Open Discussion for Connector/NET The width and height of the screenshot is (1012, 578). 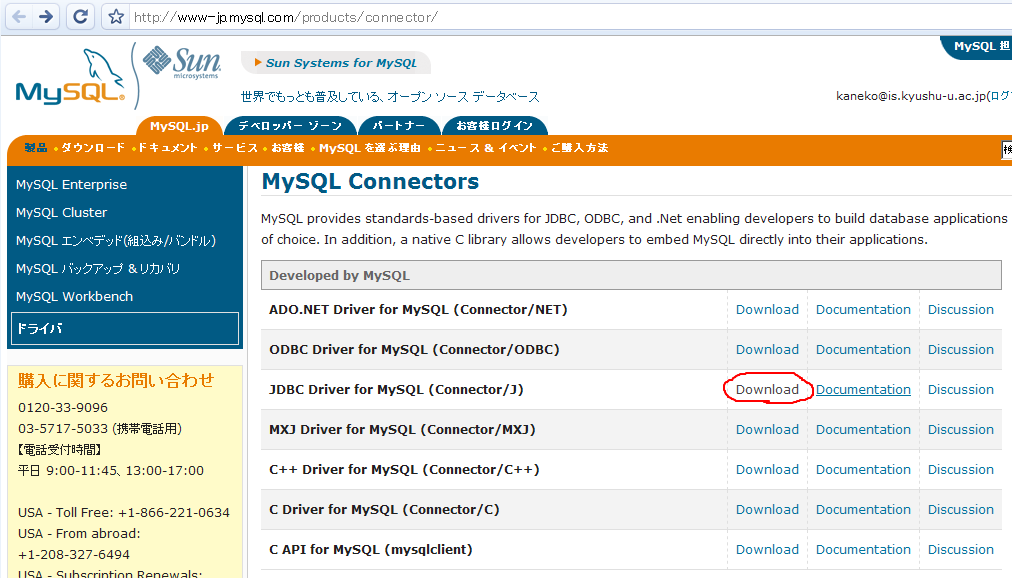coord(961,310)
